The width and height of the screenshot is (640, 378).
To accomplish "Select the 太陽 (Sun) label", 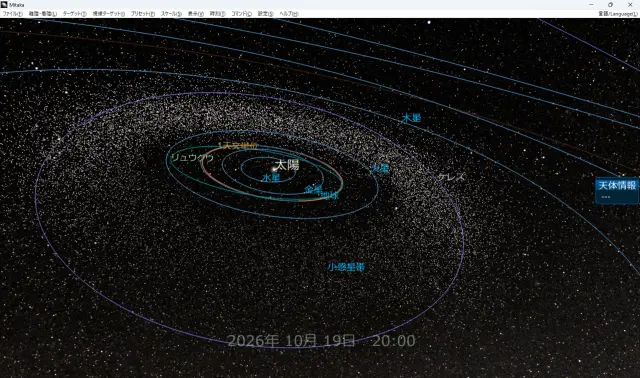I will coord(287,165).
